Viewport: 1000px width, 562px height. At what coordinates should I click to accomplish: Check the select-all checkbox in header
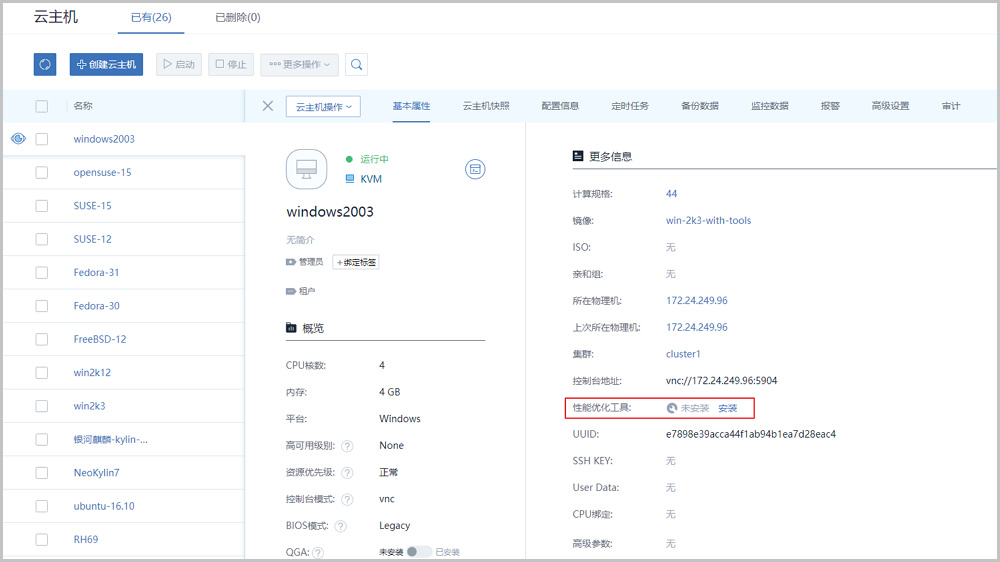point(42,106)
